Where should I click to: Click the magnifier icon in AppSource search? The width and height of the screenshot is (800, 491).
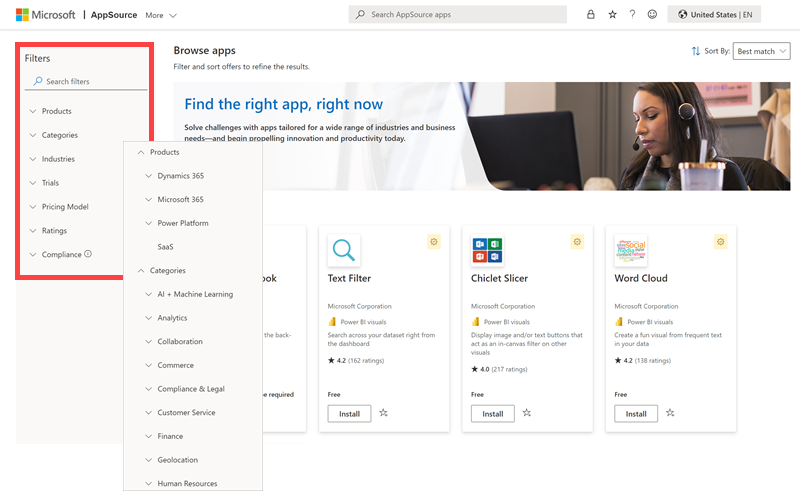click(360, 14)
